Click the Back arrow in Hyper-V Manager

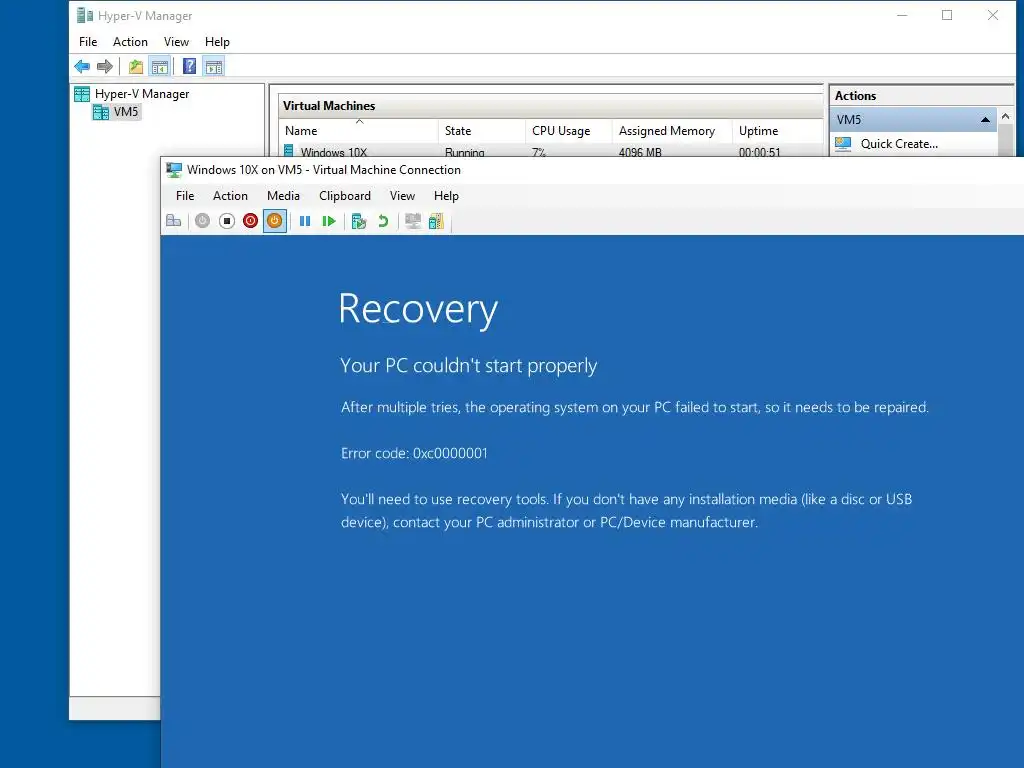[82, 66]
